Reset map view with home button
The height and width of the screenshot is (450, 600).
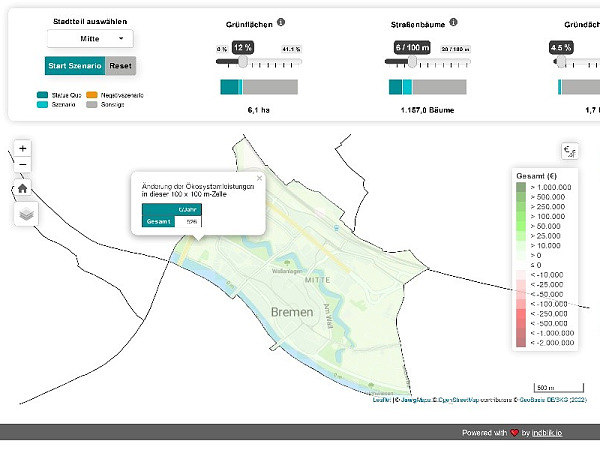[23, 187]
